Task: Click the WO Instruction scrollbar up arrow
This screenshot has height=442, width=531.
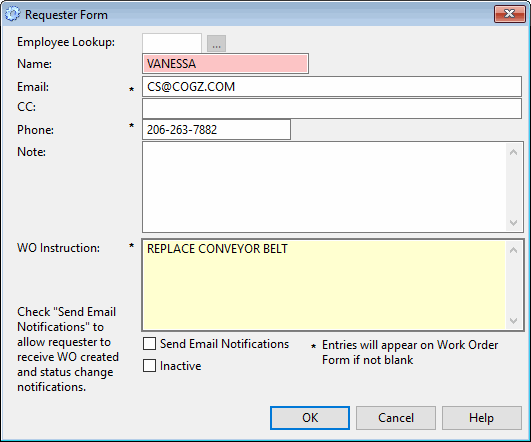Action: (513, 250)
